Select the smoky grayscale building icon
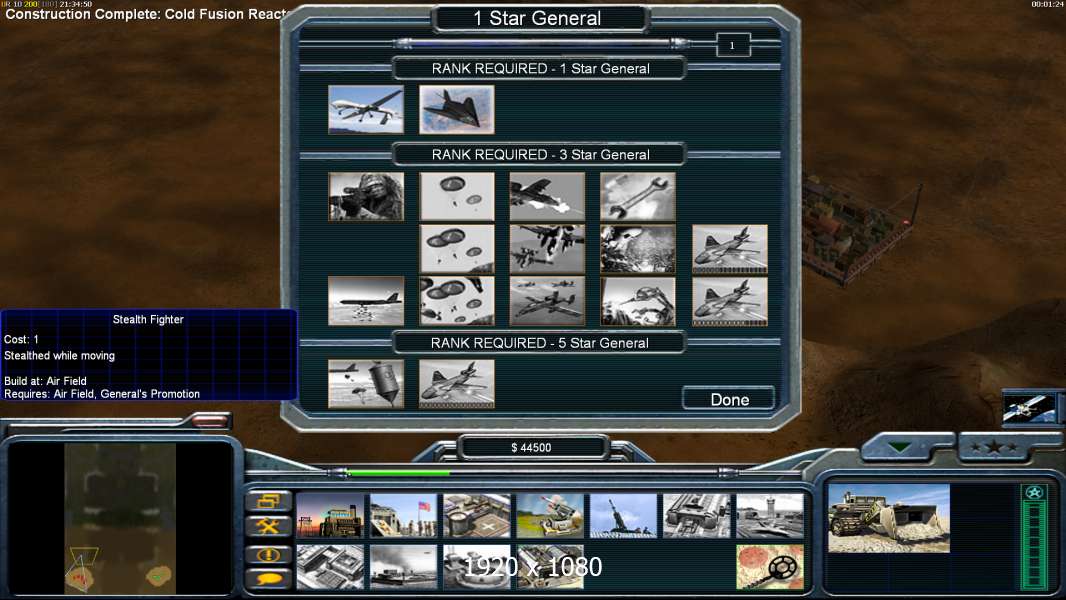Screen dimensions: 1066x600 pyautogui.click(x=404, y=567)
